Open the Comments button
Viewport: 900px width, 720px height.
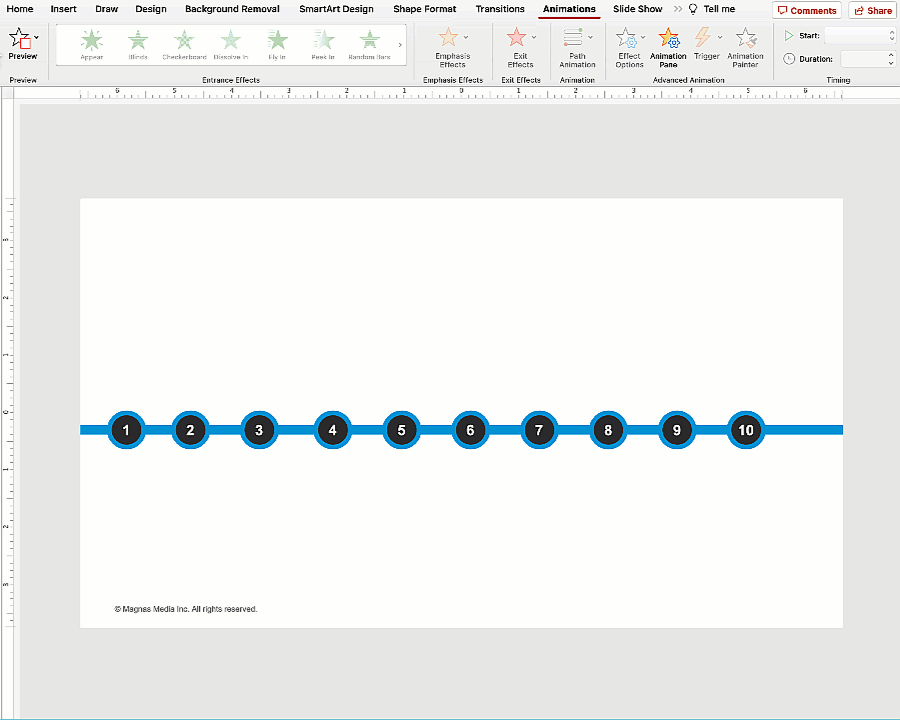[x=806, y=10]
